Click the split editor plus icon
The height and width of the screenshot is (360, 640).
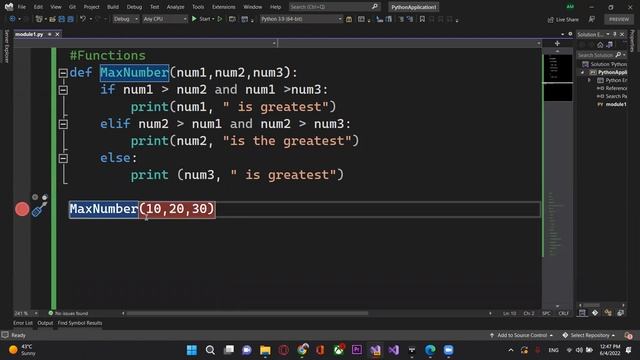[x=557, y=43]
